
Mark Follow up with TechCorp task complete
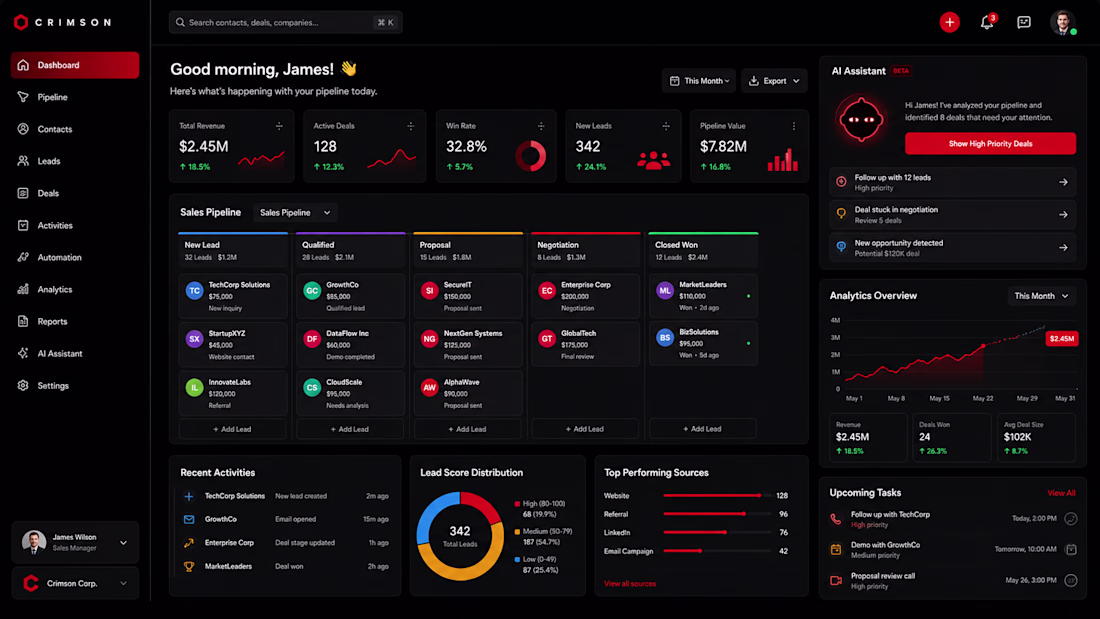click(x=1071, y=519)
